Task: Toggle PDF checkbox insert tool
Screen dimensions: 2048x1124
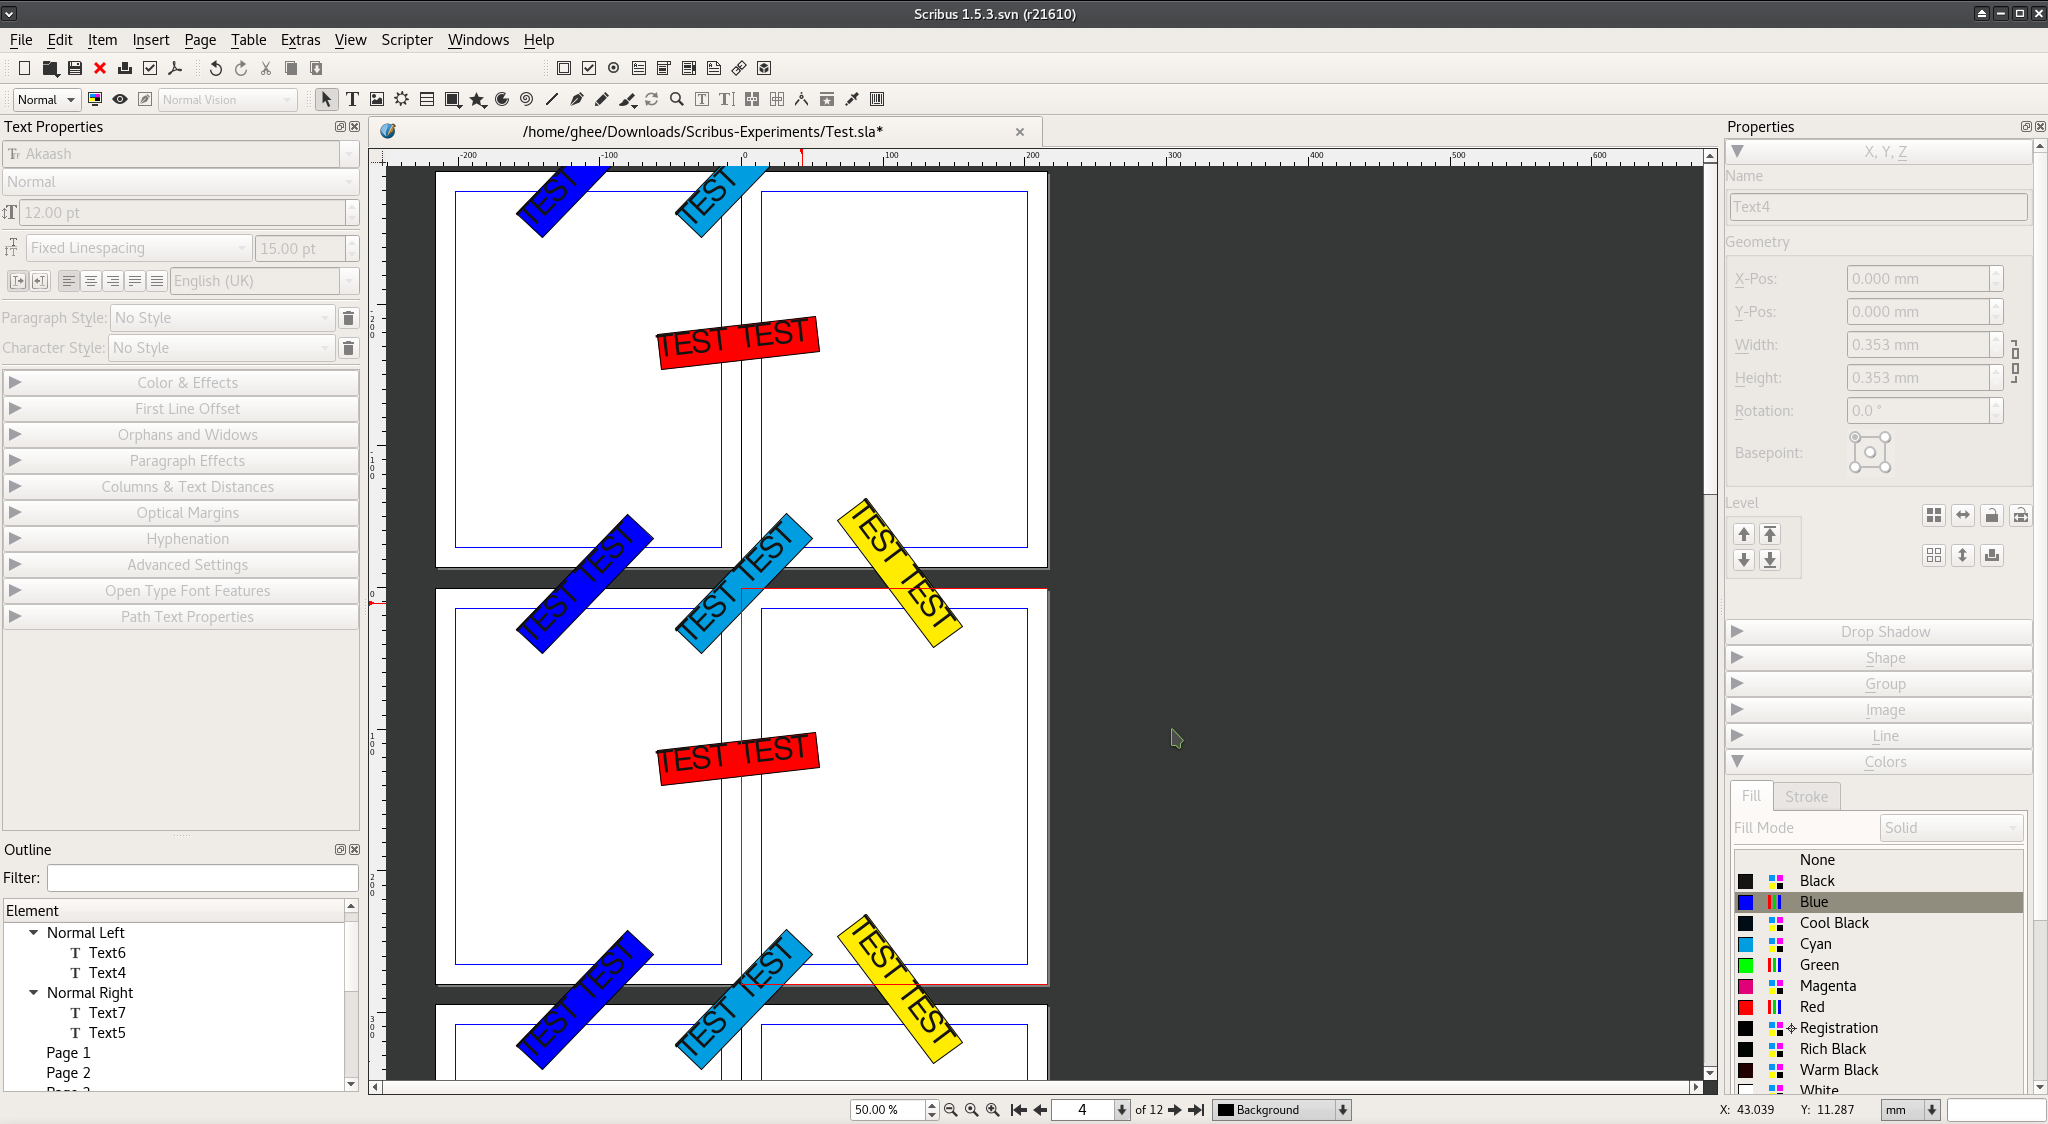Action: (589, 68)
